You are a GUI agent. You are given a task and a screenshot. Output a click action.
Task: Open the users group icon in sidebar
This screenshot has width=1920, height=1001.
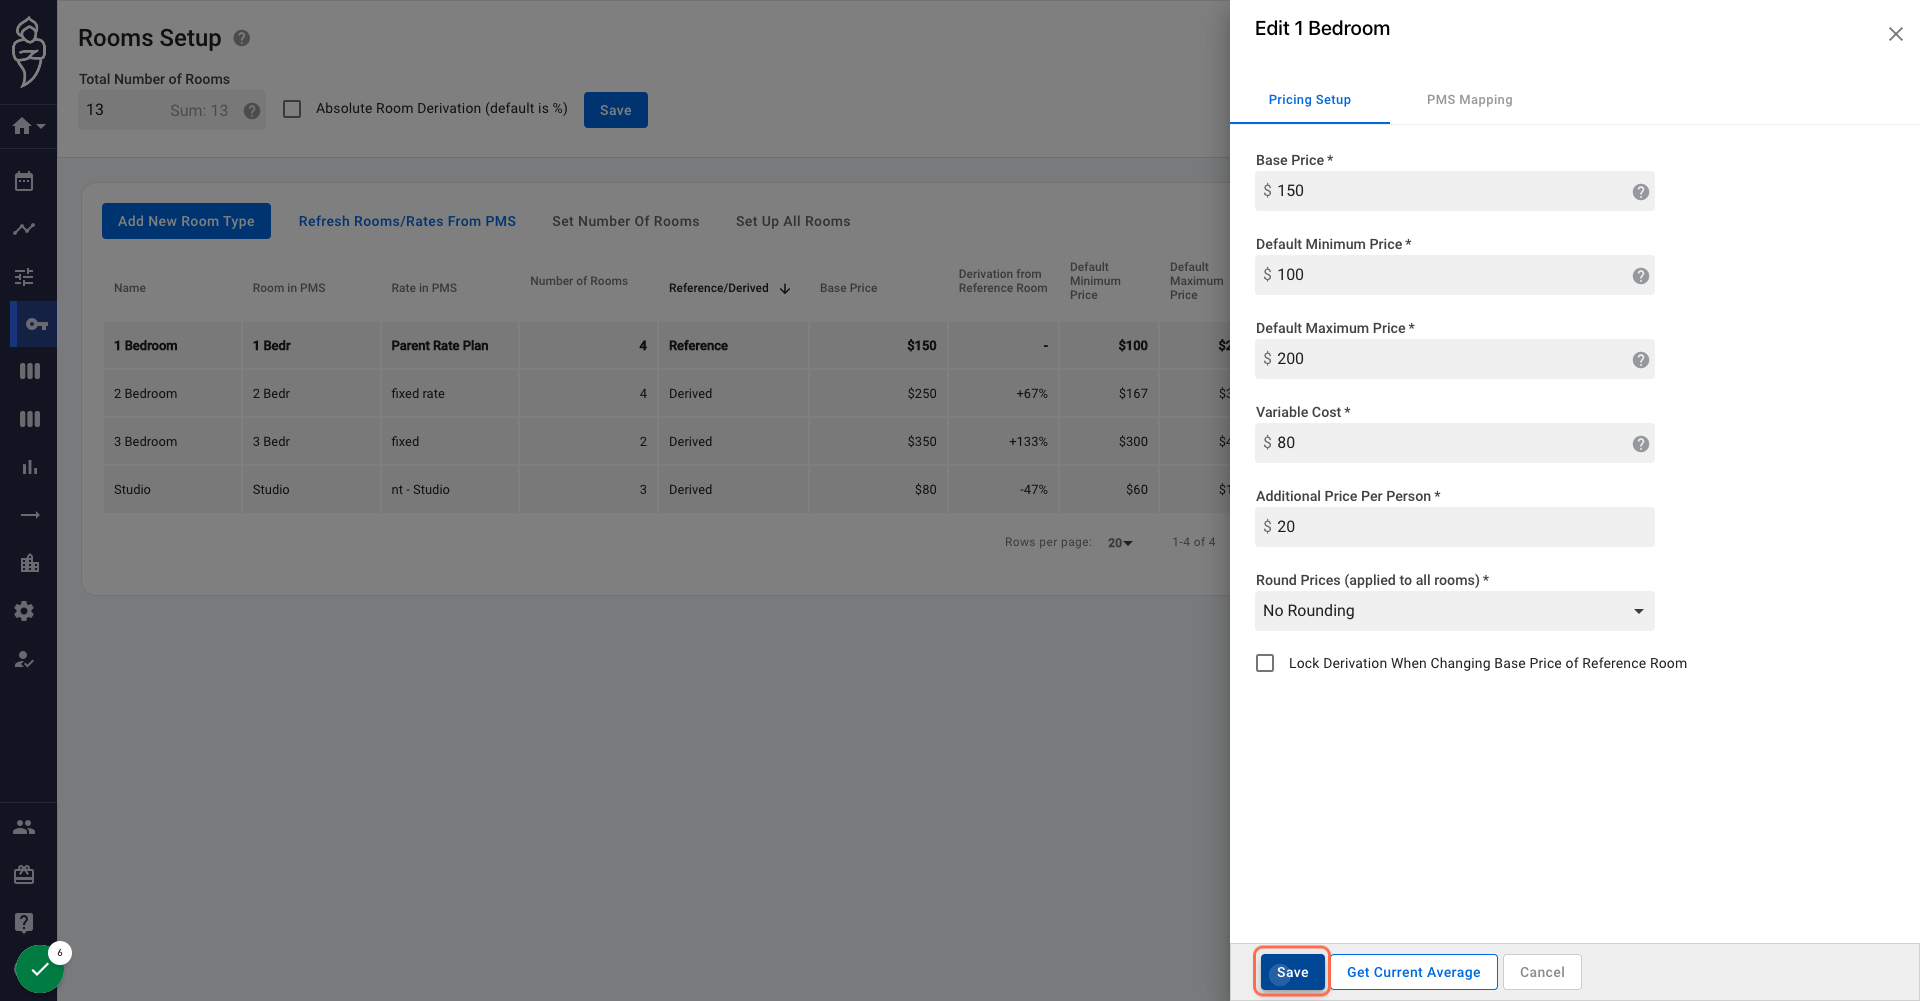point(24,827)
